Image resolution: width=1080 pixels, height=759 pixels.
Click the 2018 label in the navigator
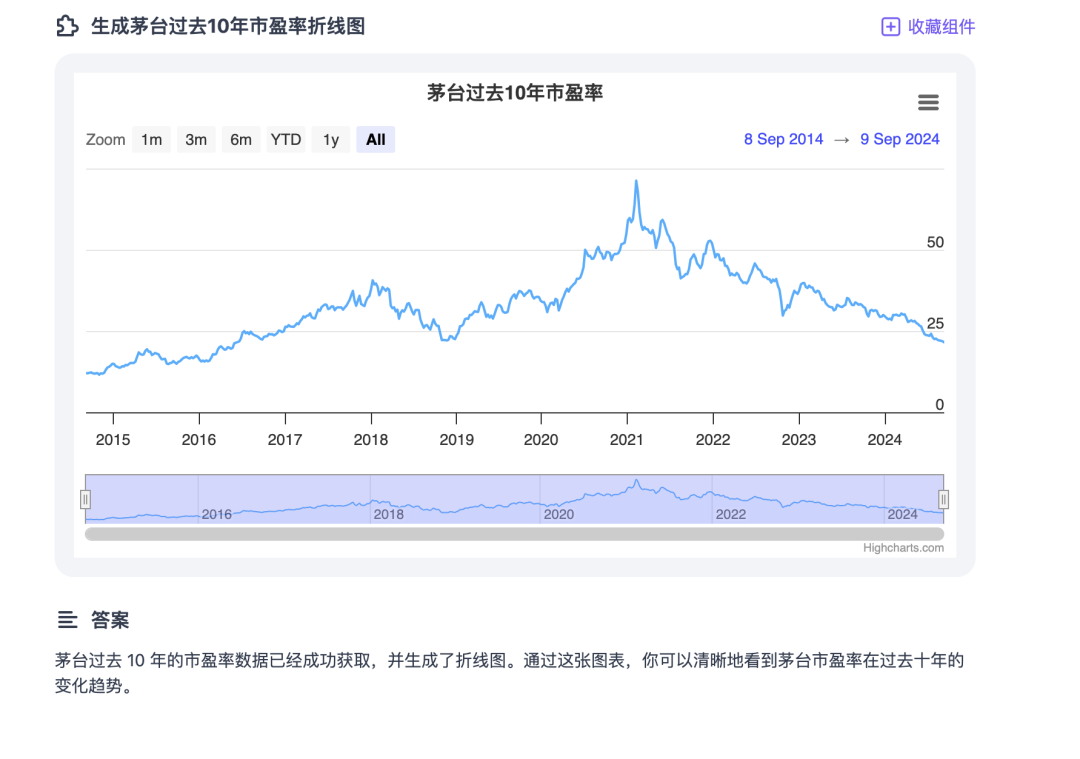point(388,514)
